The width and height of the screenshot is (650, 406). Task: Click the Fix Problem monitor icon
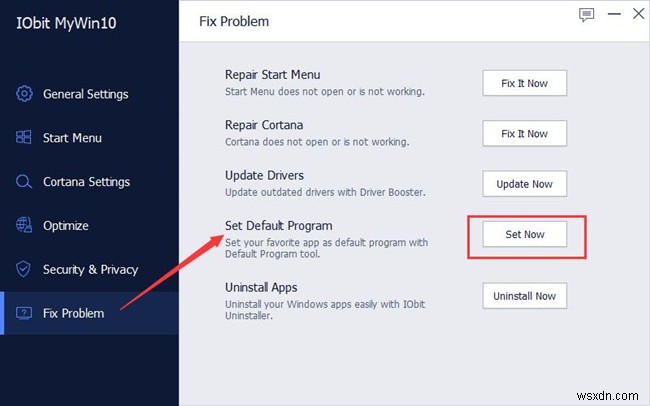click(x=24, y=313)
